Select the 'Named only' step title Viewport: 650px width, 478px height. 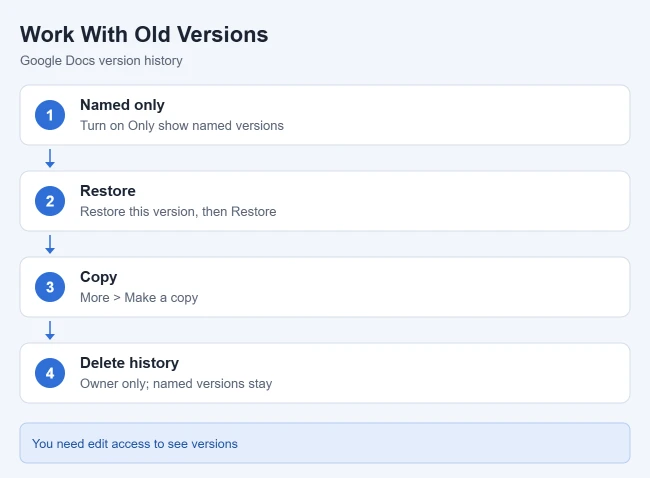coord(122,105)
